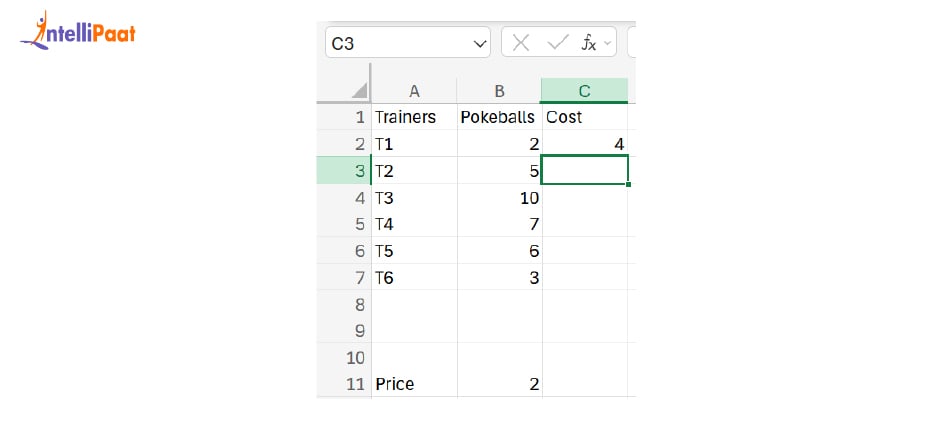Click the Trainers cell in A1
Screen dimensions: 950x421
coord(414,117)
